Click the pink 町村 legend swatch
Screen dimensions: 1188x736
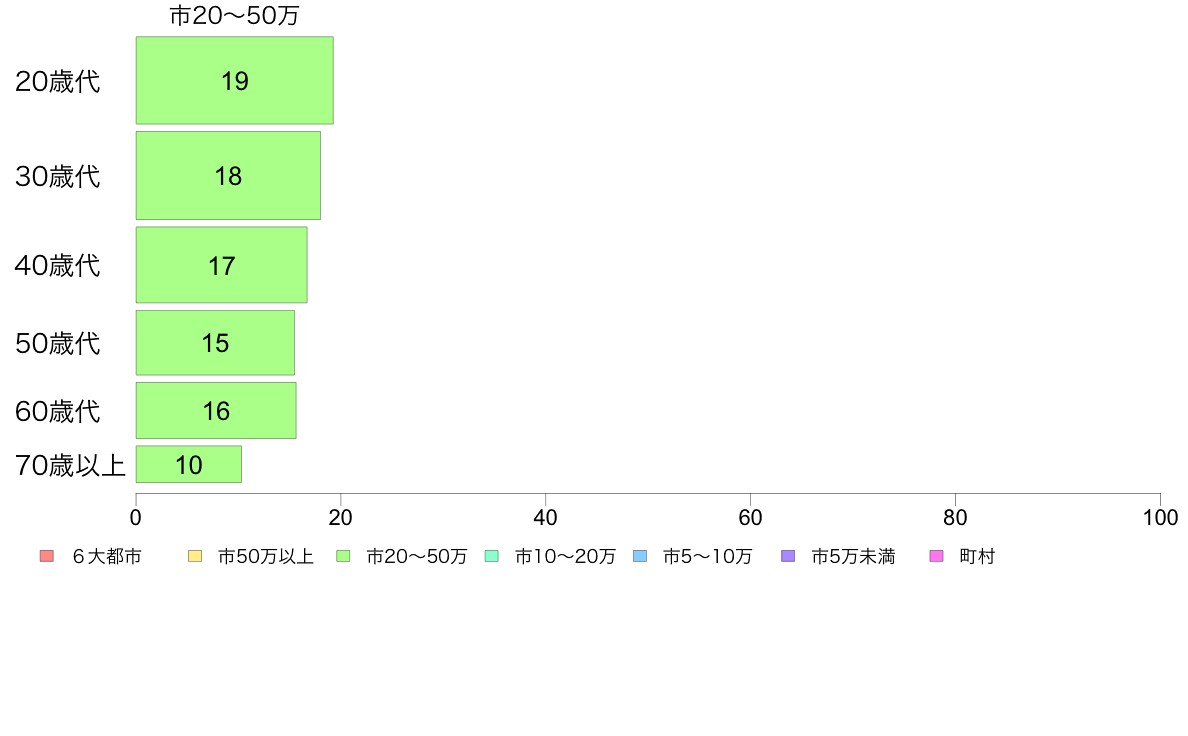936,556
